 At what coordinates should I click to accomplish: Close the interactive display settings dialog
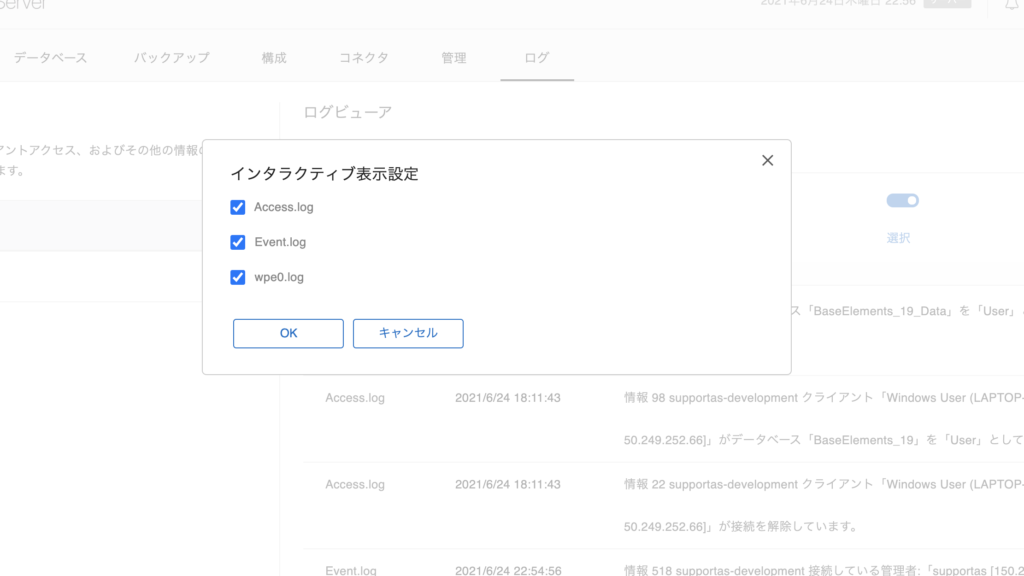[x=767, y=160]
